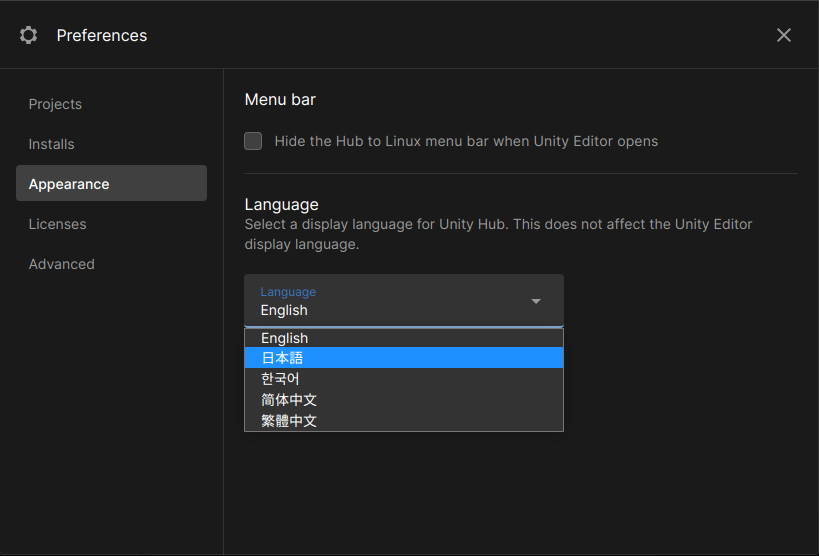Image resolution: width=819 pixels, height=556 pixels.
Task: Choose English from the language list
Action: tap(404, 338)
